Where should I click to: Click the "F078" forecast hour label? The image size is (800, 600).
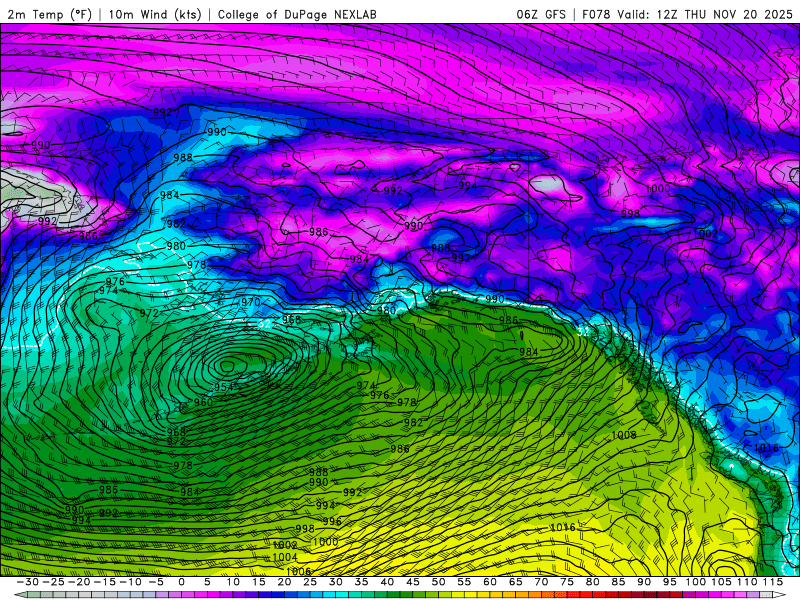(x=597, y=14)
